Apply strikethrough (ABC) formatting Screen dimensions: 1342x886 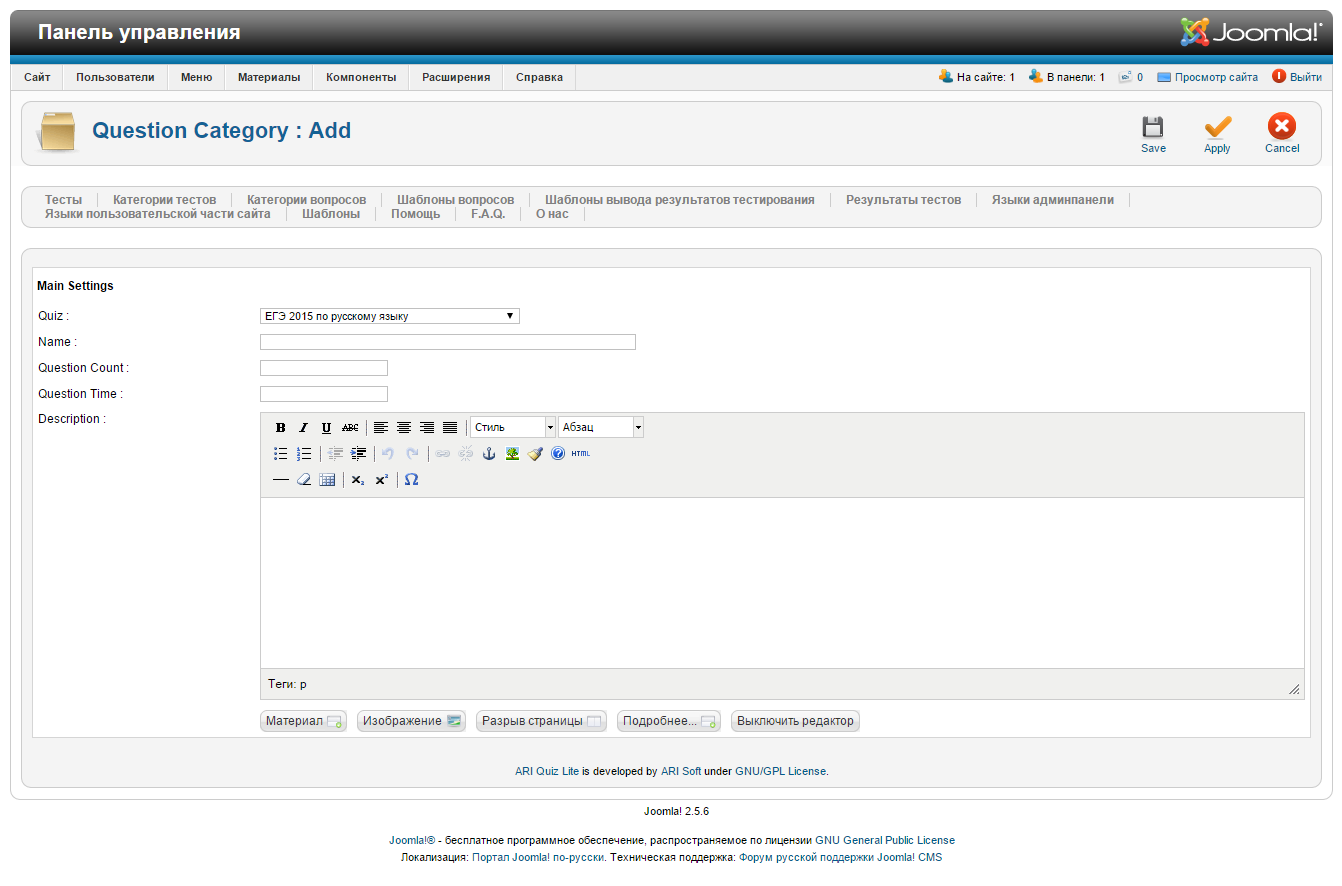click(x=350, y=428)
